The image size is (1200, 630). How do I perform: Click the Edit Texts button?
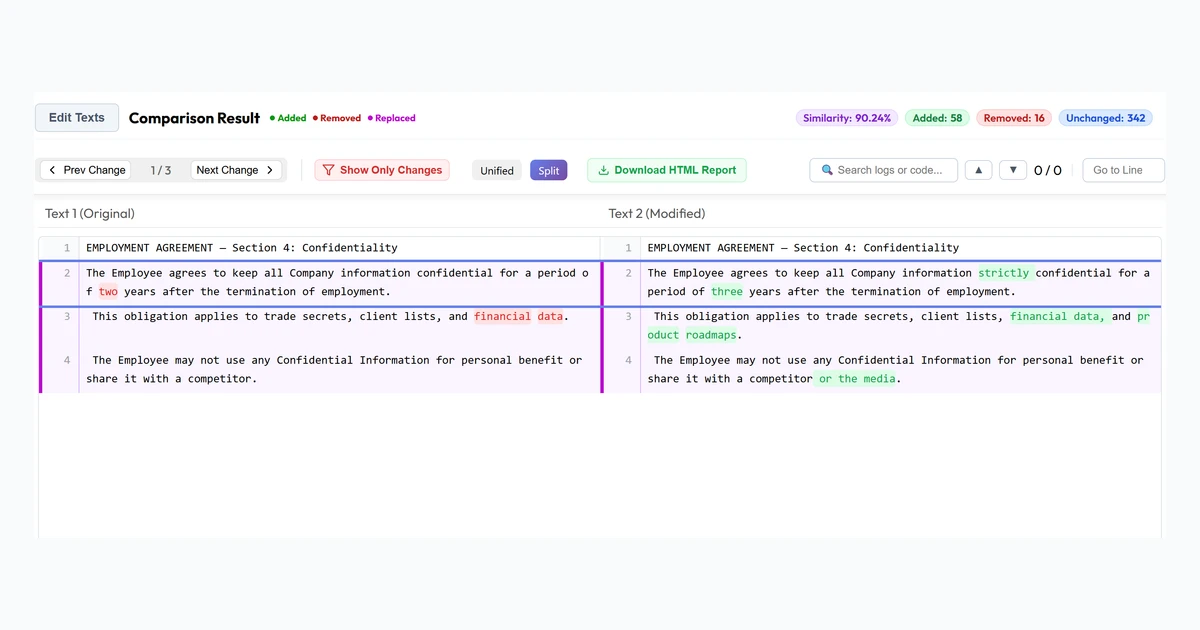pos(77,118)
